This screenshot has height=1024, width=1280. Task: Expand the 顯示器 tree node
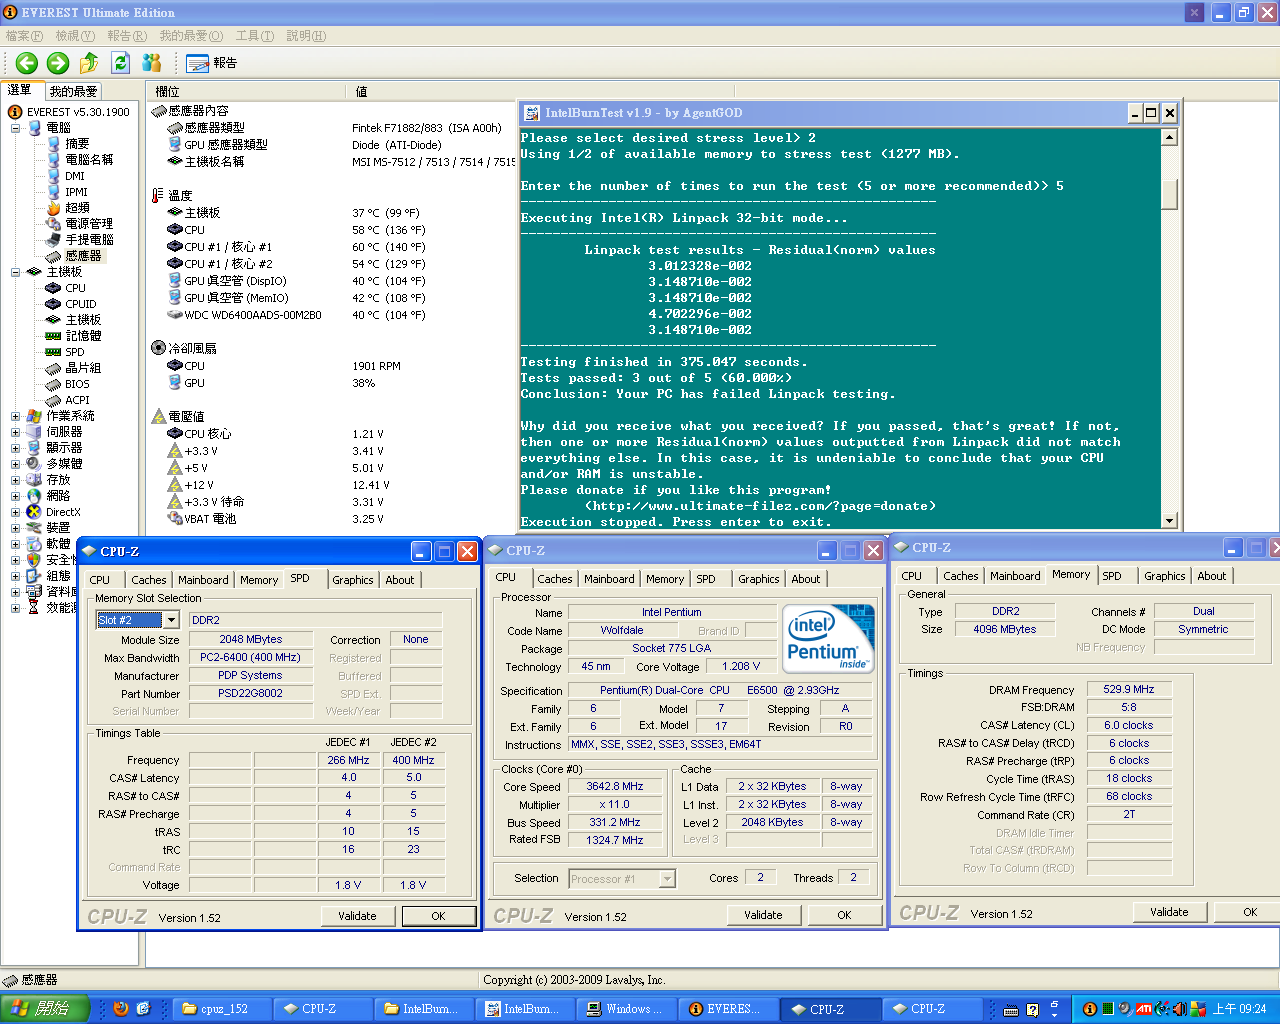[x=15, y=448]
